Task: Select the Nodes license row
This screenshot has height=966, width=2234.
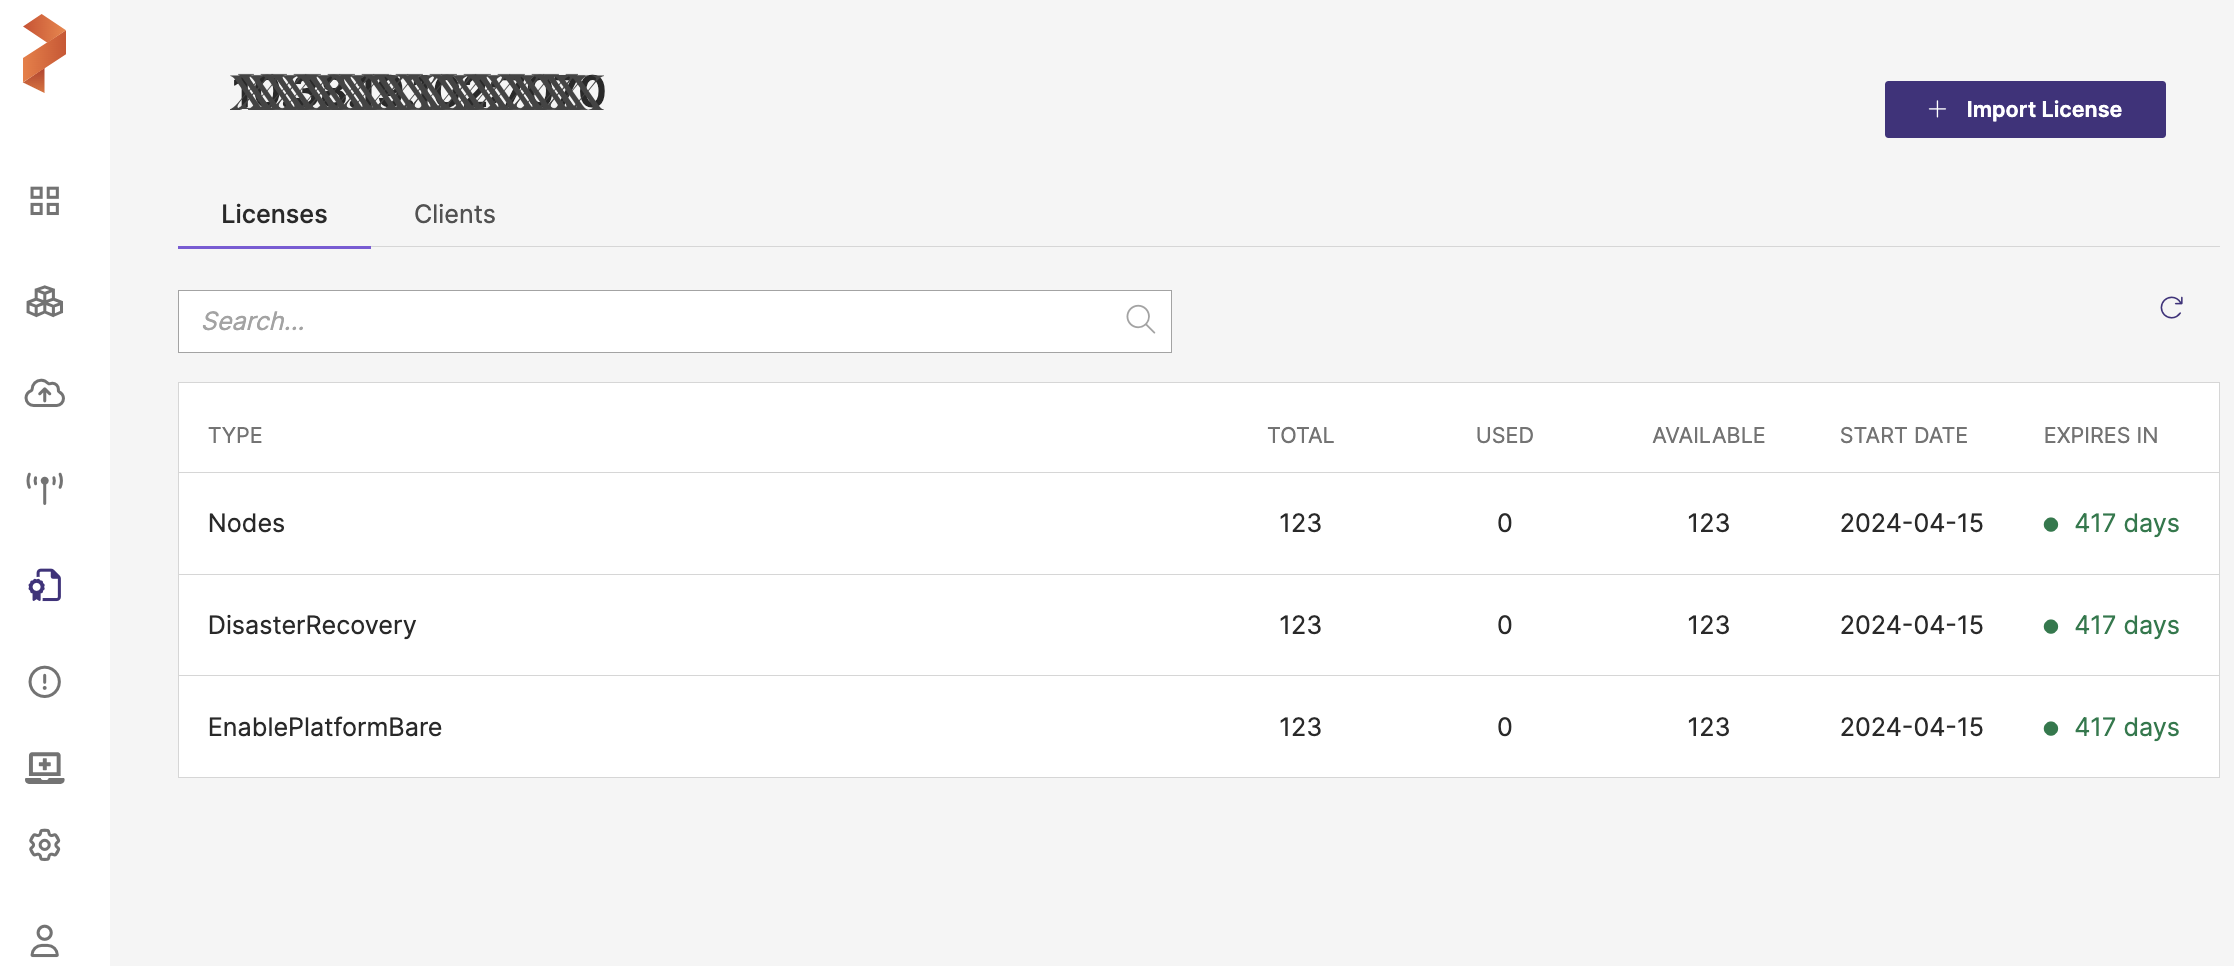Action: coord(246,523)
